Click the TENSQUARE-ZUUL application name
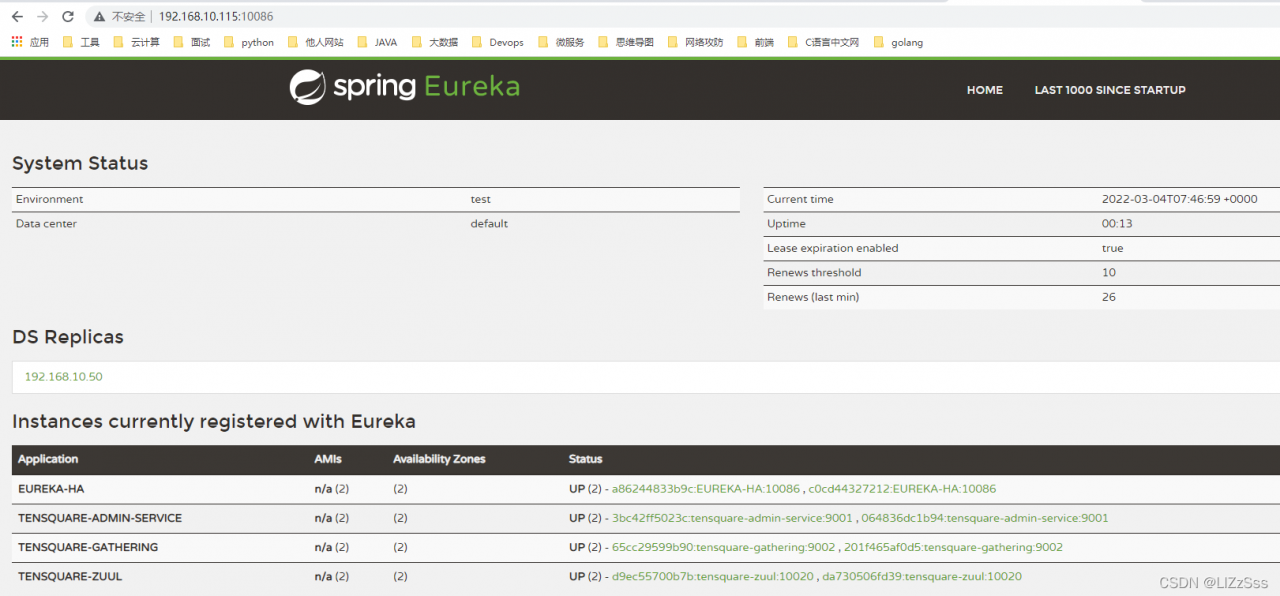This screenshot has width=1280, height=596. click(70, 576)
